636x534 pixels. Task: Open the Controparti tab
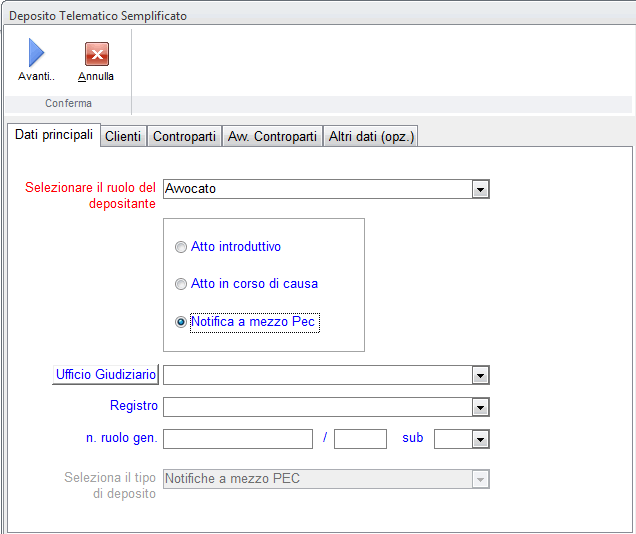(185, 136)
